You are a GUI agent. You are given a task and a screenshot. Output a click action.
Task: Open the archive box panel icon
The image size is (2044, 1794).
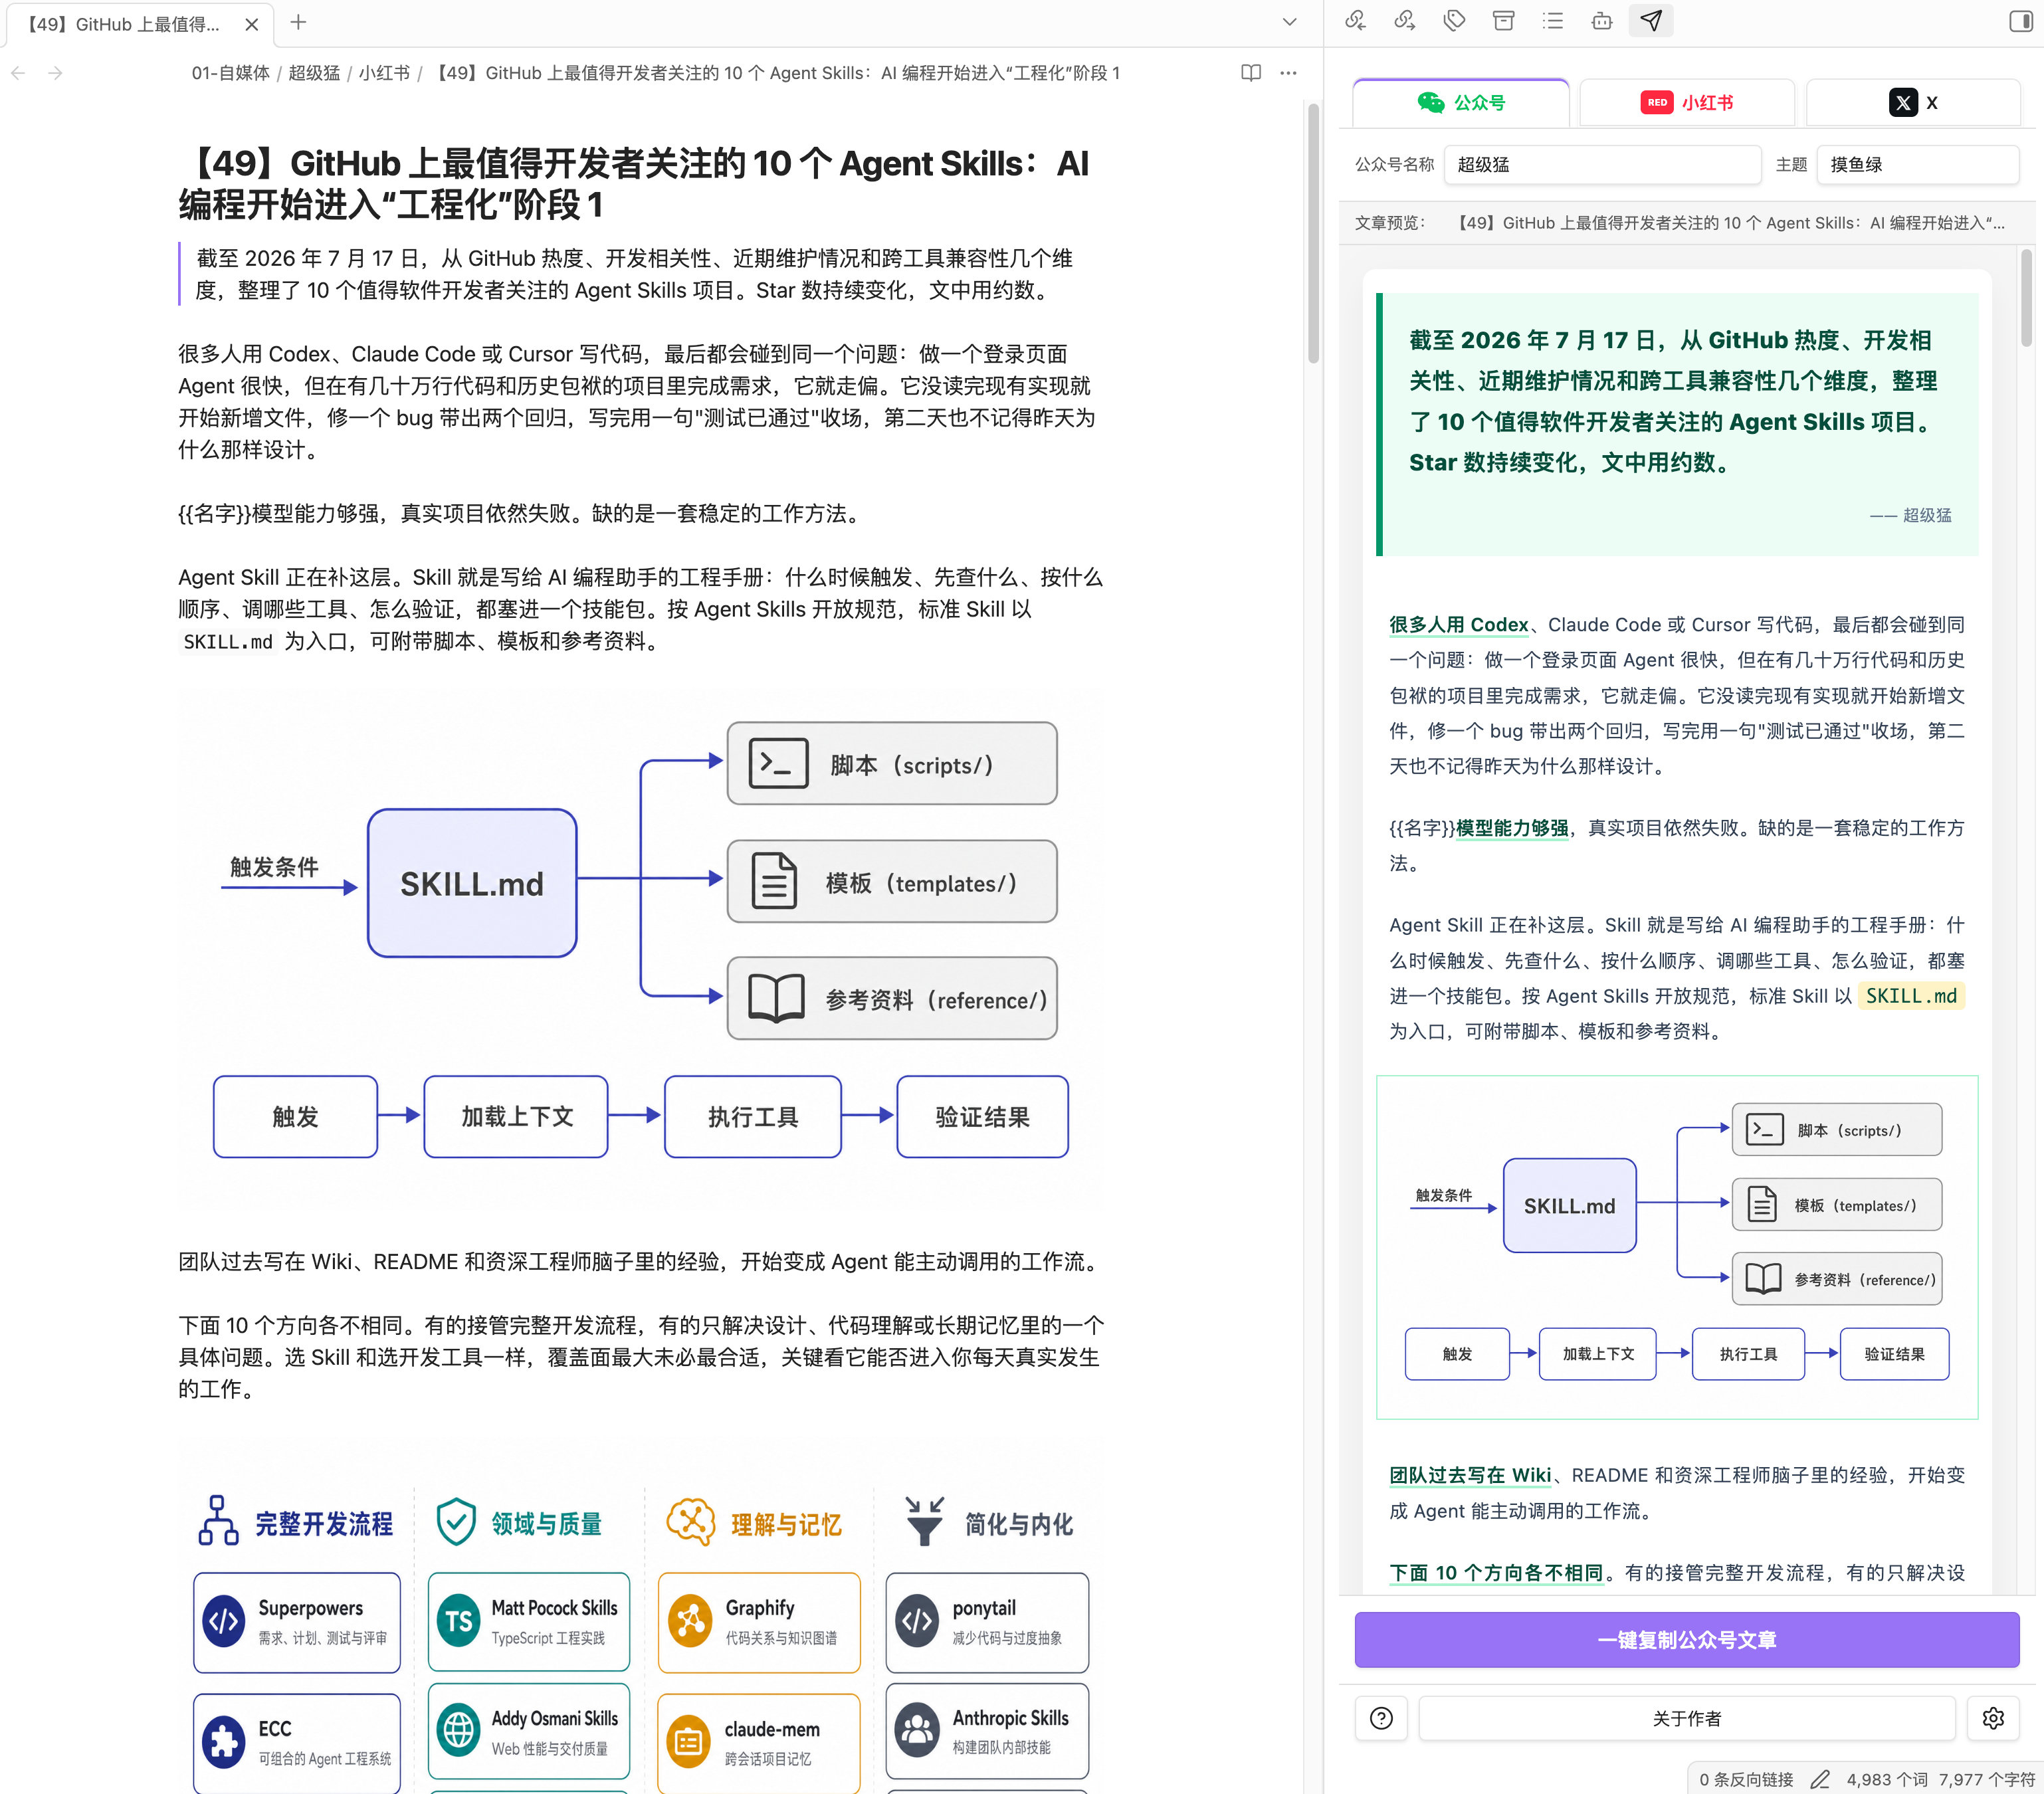pyautogui.click(x=1503, y=21)
